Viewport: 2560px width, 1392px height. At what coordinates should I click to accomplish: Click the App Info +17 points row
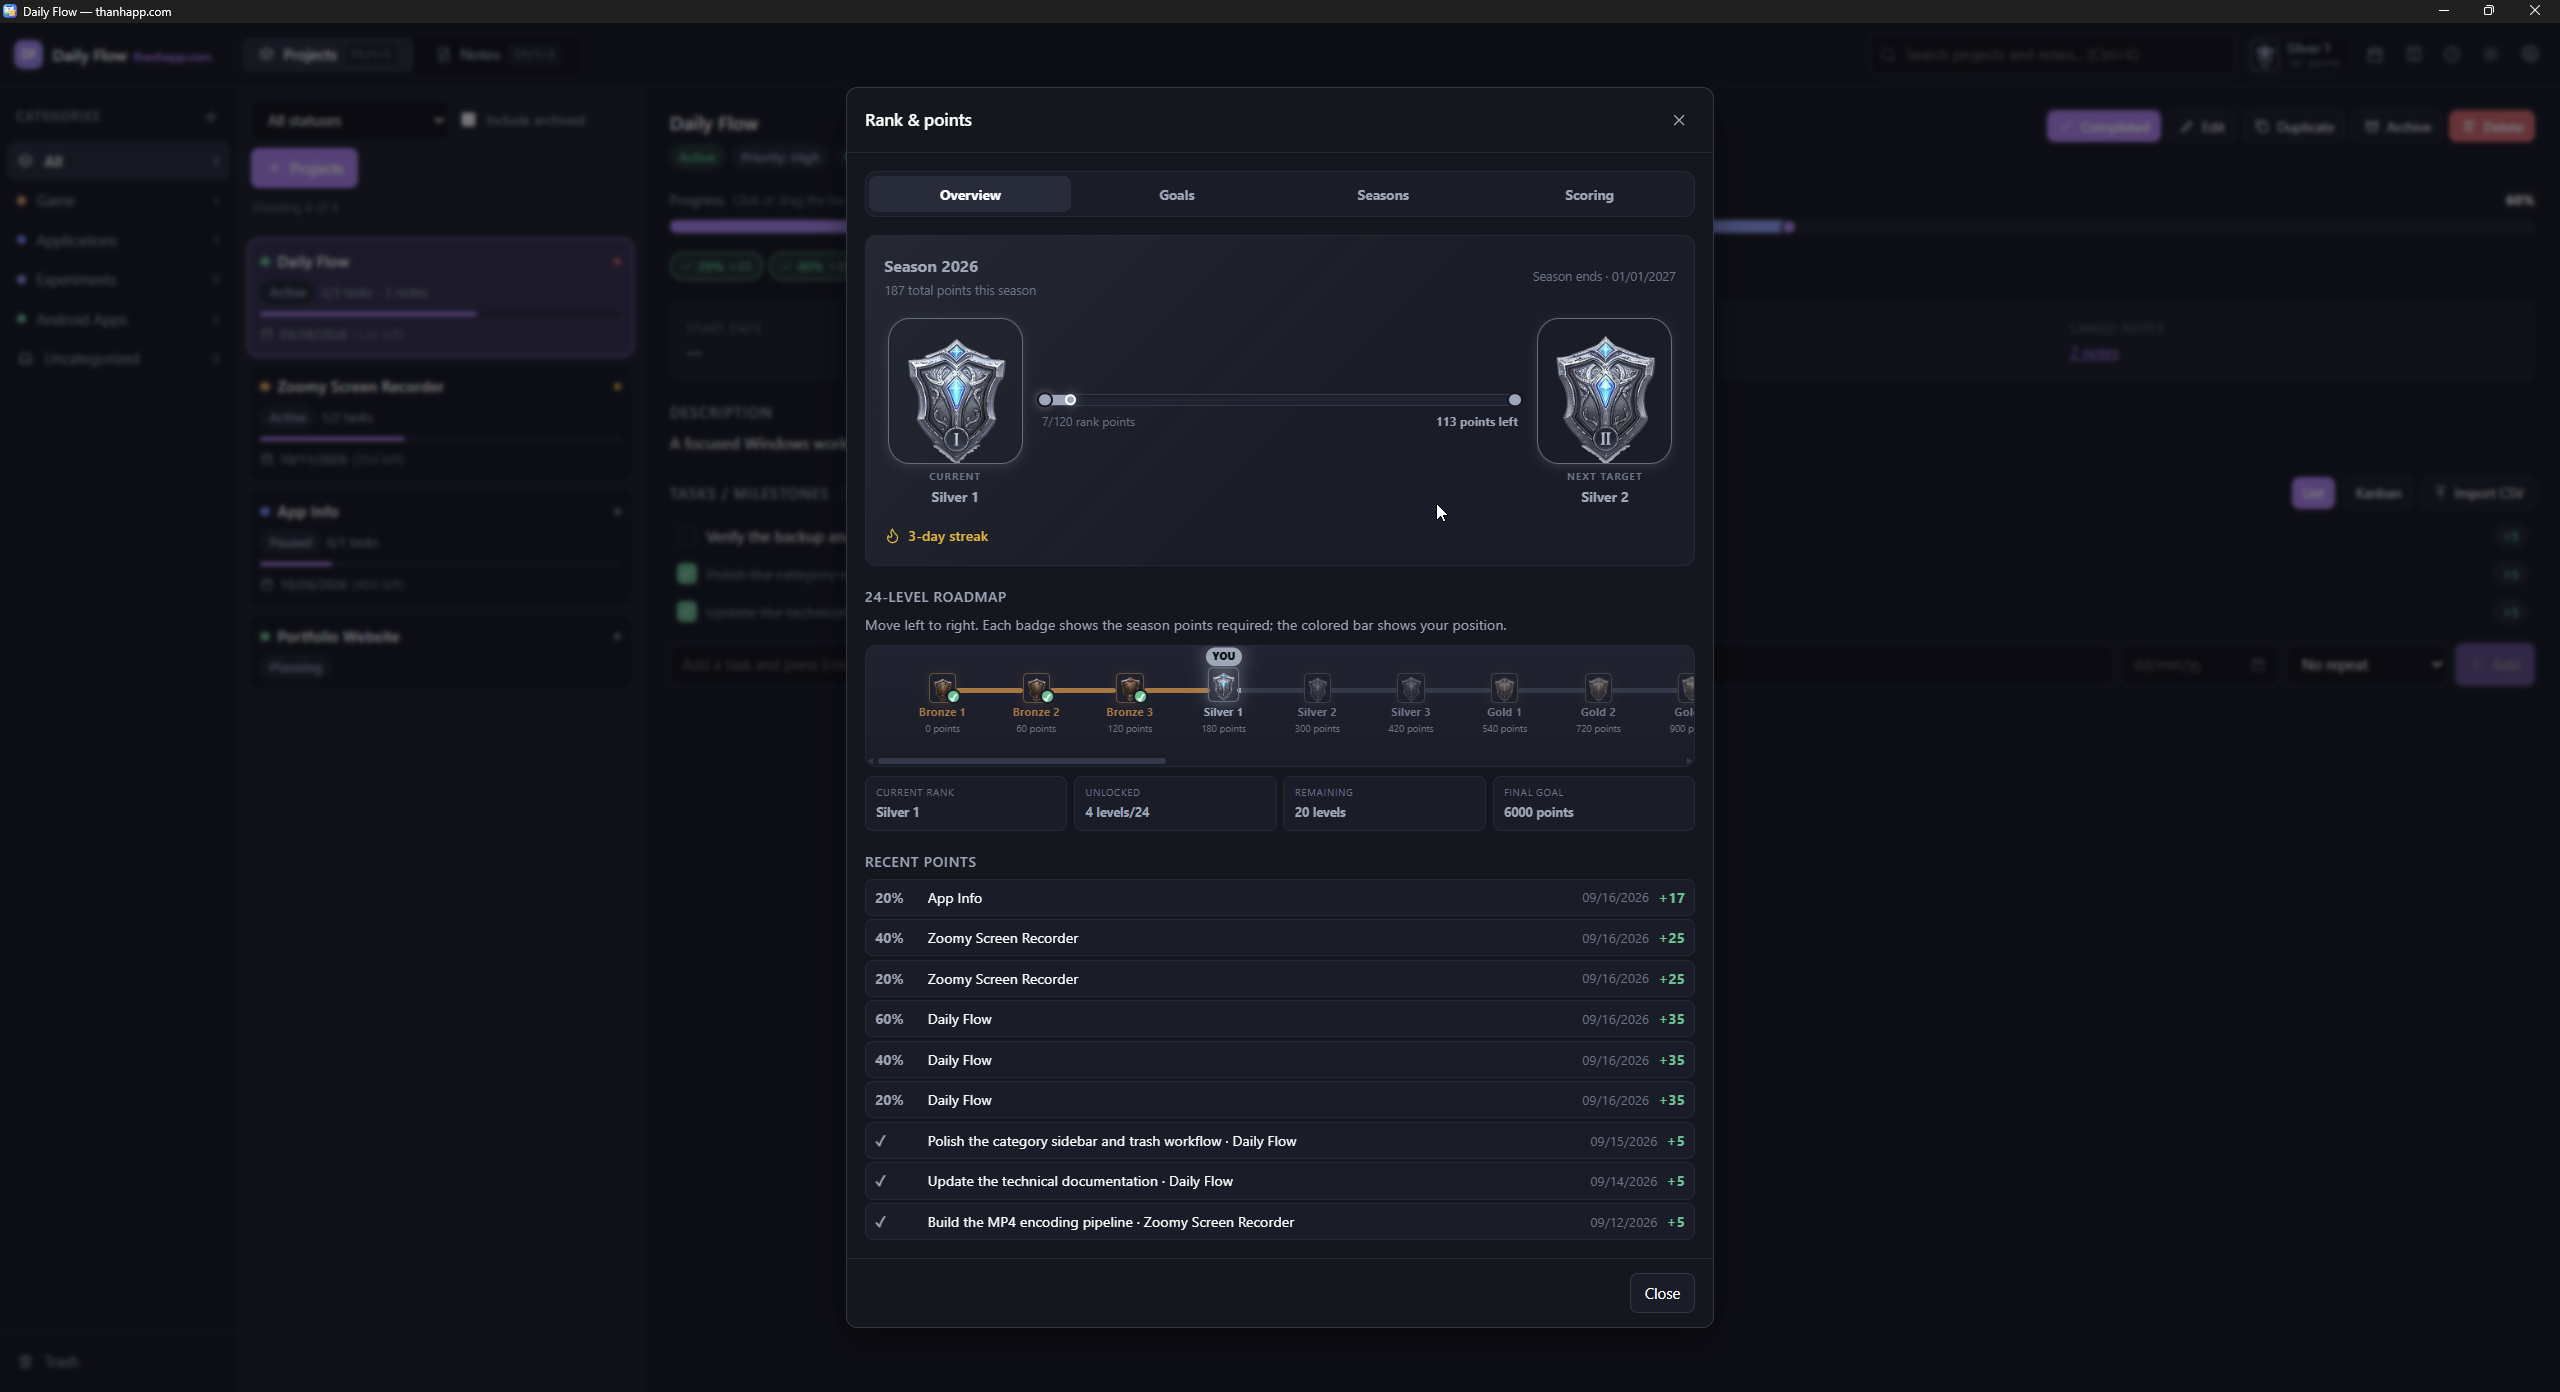[x=1279, y=898]
